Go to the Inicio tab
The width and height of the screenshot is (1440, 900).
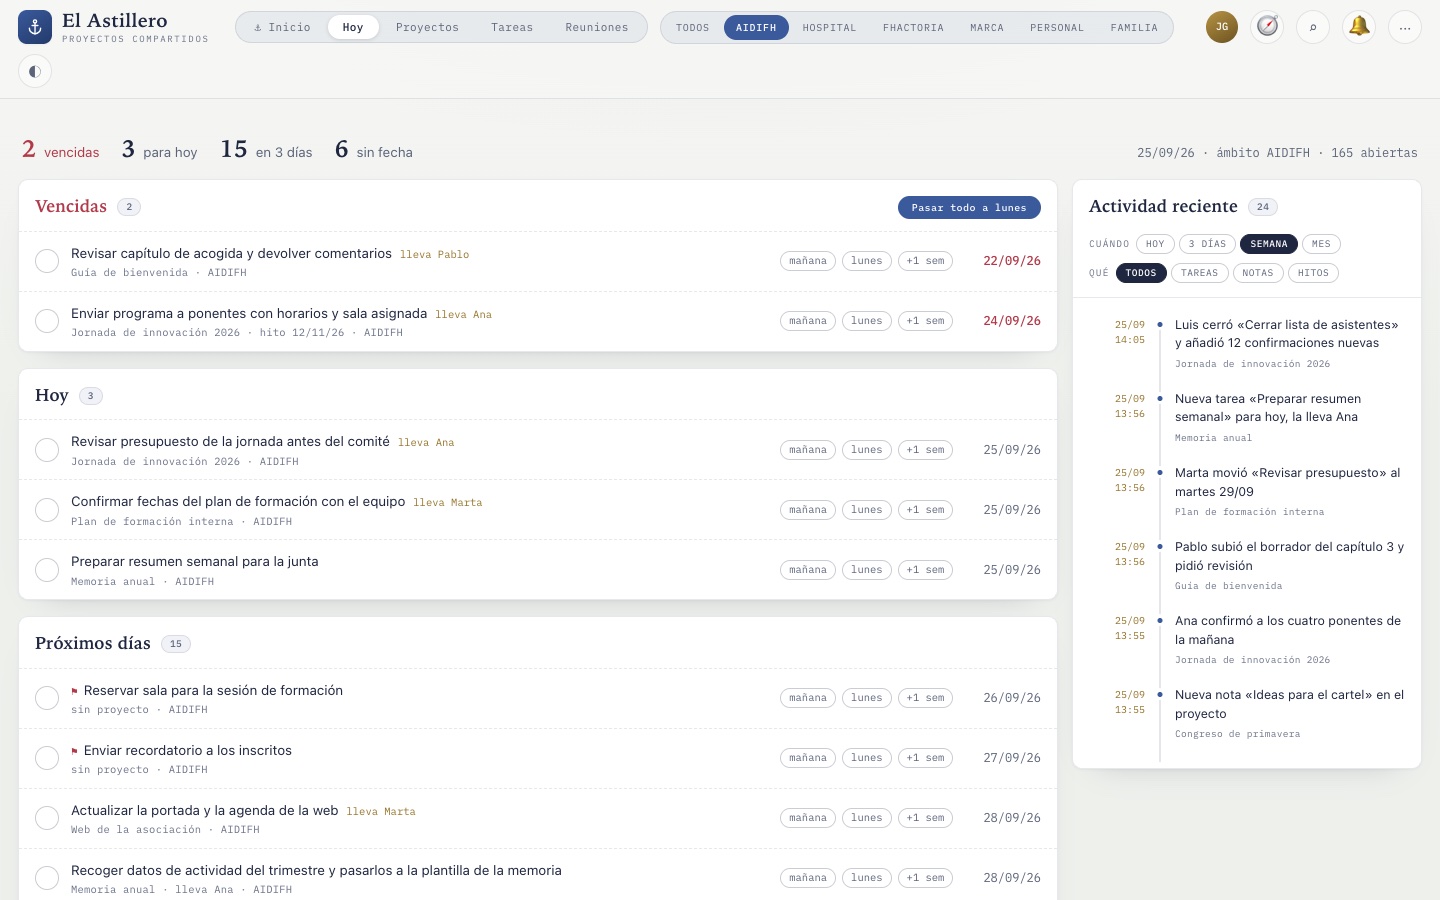282,27
